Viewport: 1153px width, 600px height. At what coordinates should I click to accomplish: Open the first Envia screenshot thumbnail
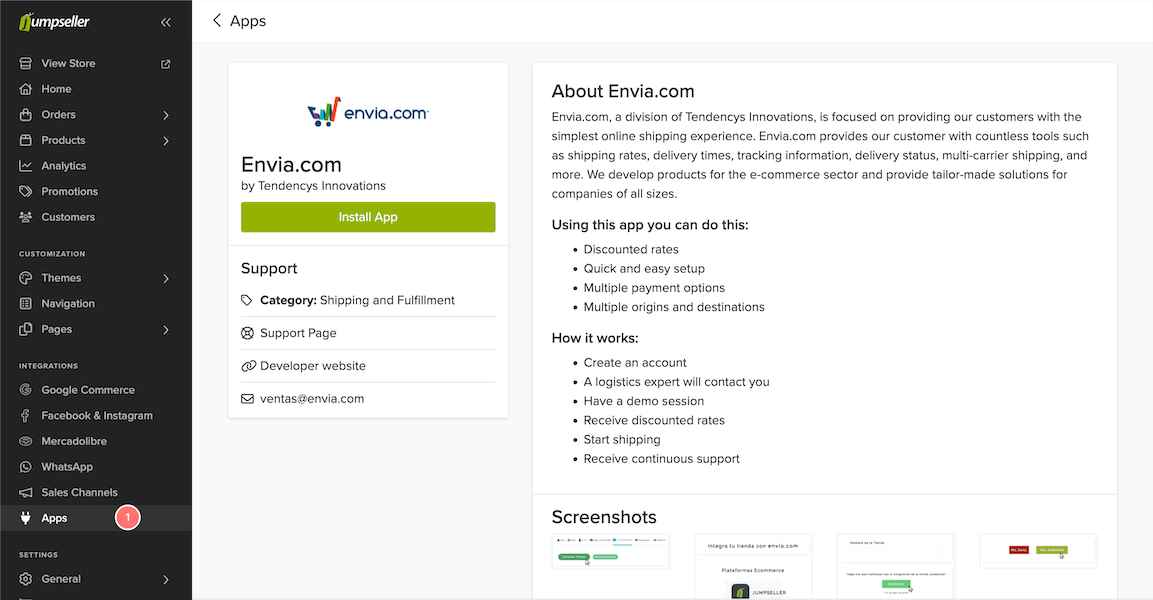610,551
